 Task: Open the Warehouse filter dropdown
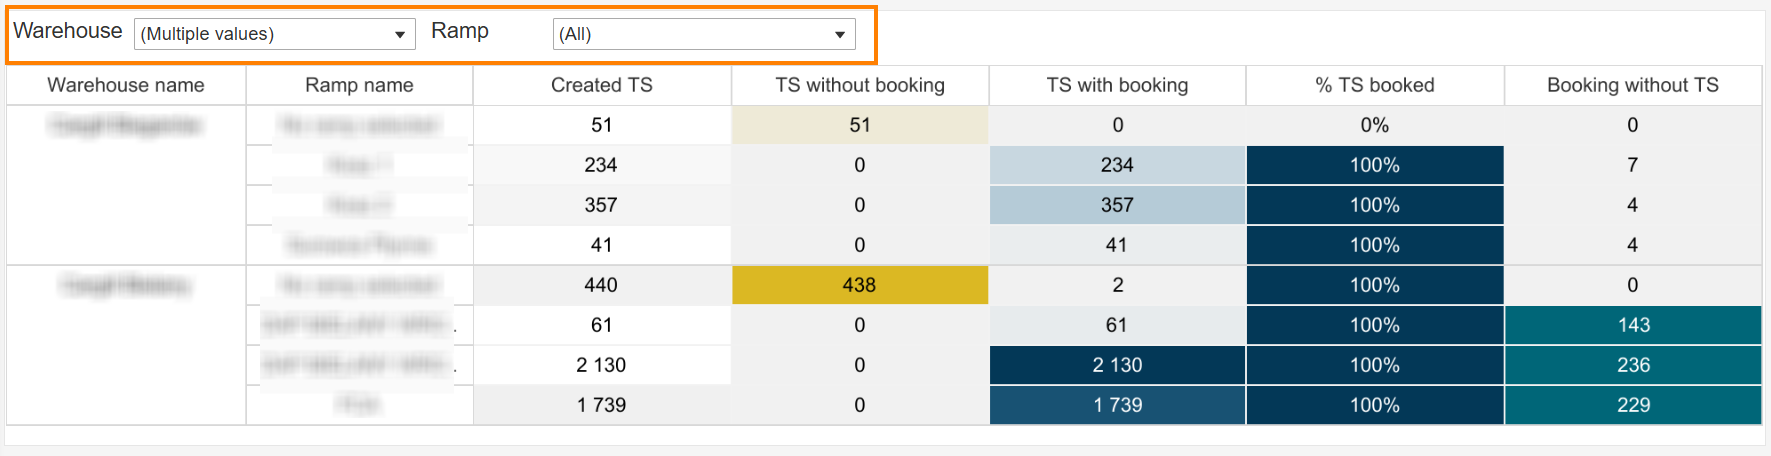tap(274, 34)
